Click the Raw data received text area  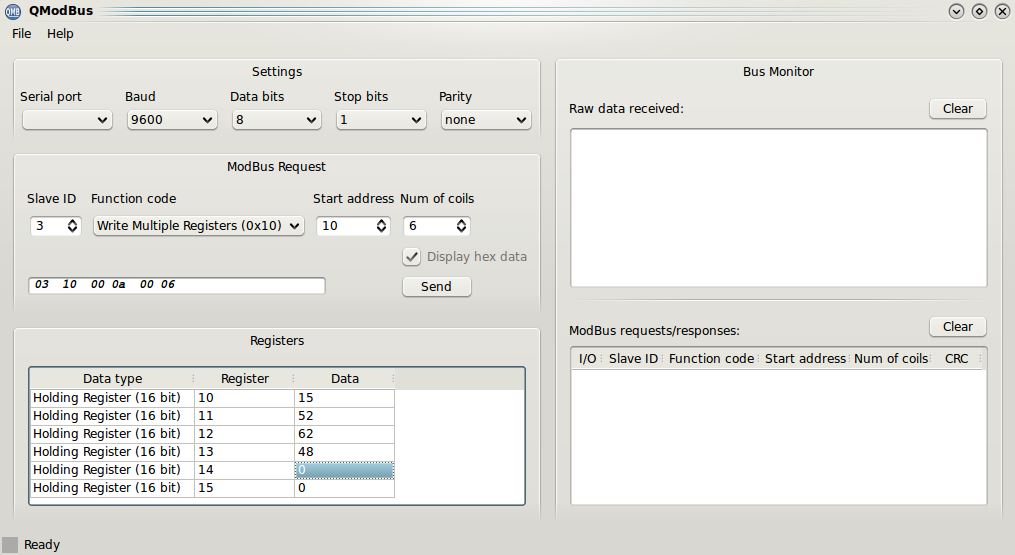[x=778, y=208]
